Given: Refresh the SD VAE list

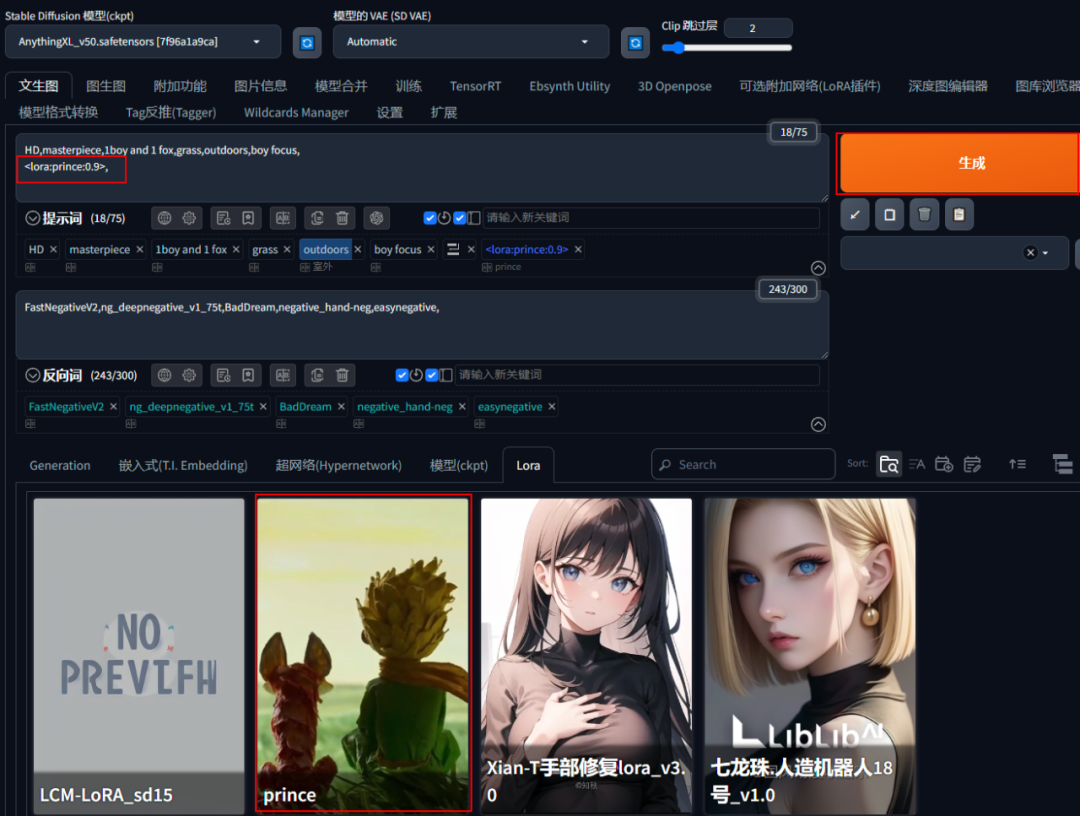Looking at the screenshot, I should [x=635, y=43].
